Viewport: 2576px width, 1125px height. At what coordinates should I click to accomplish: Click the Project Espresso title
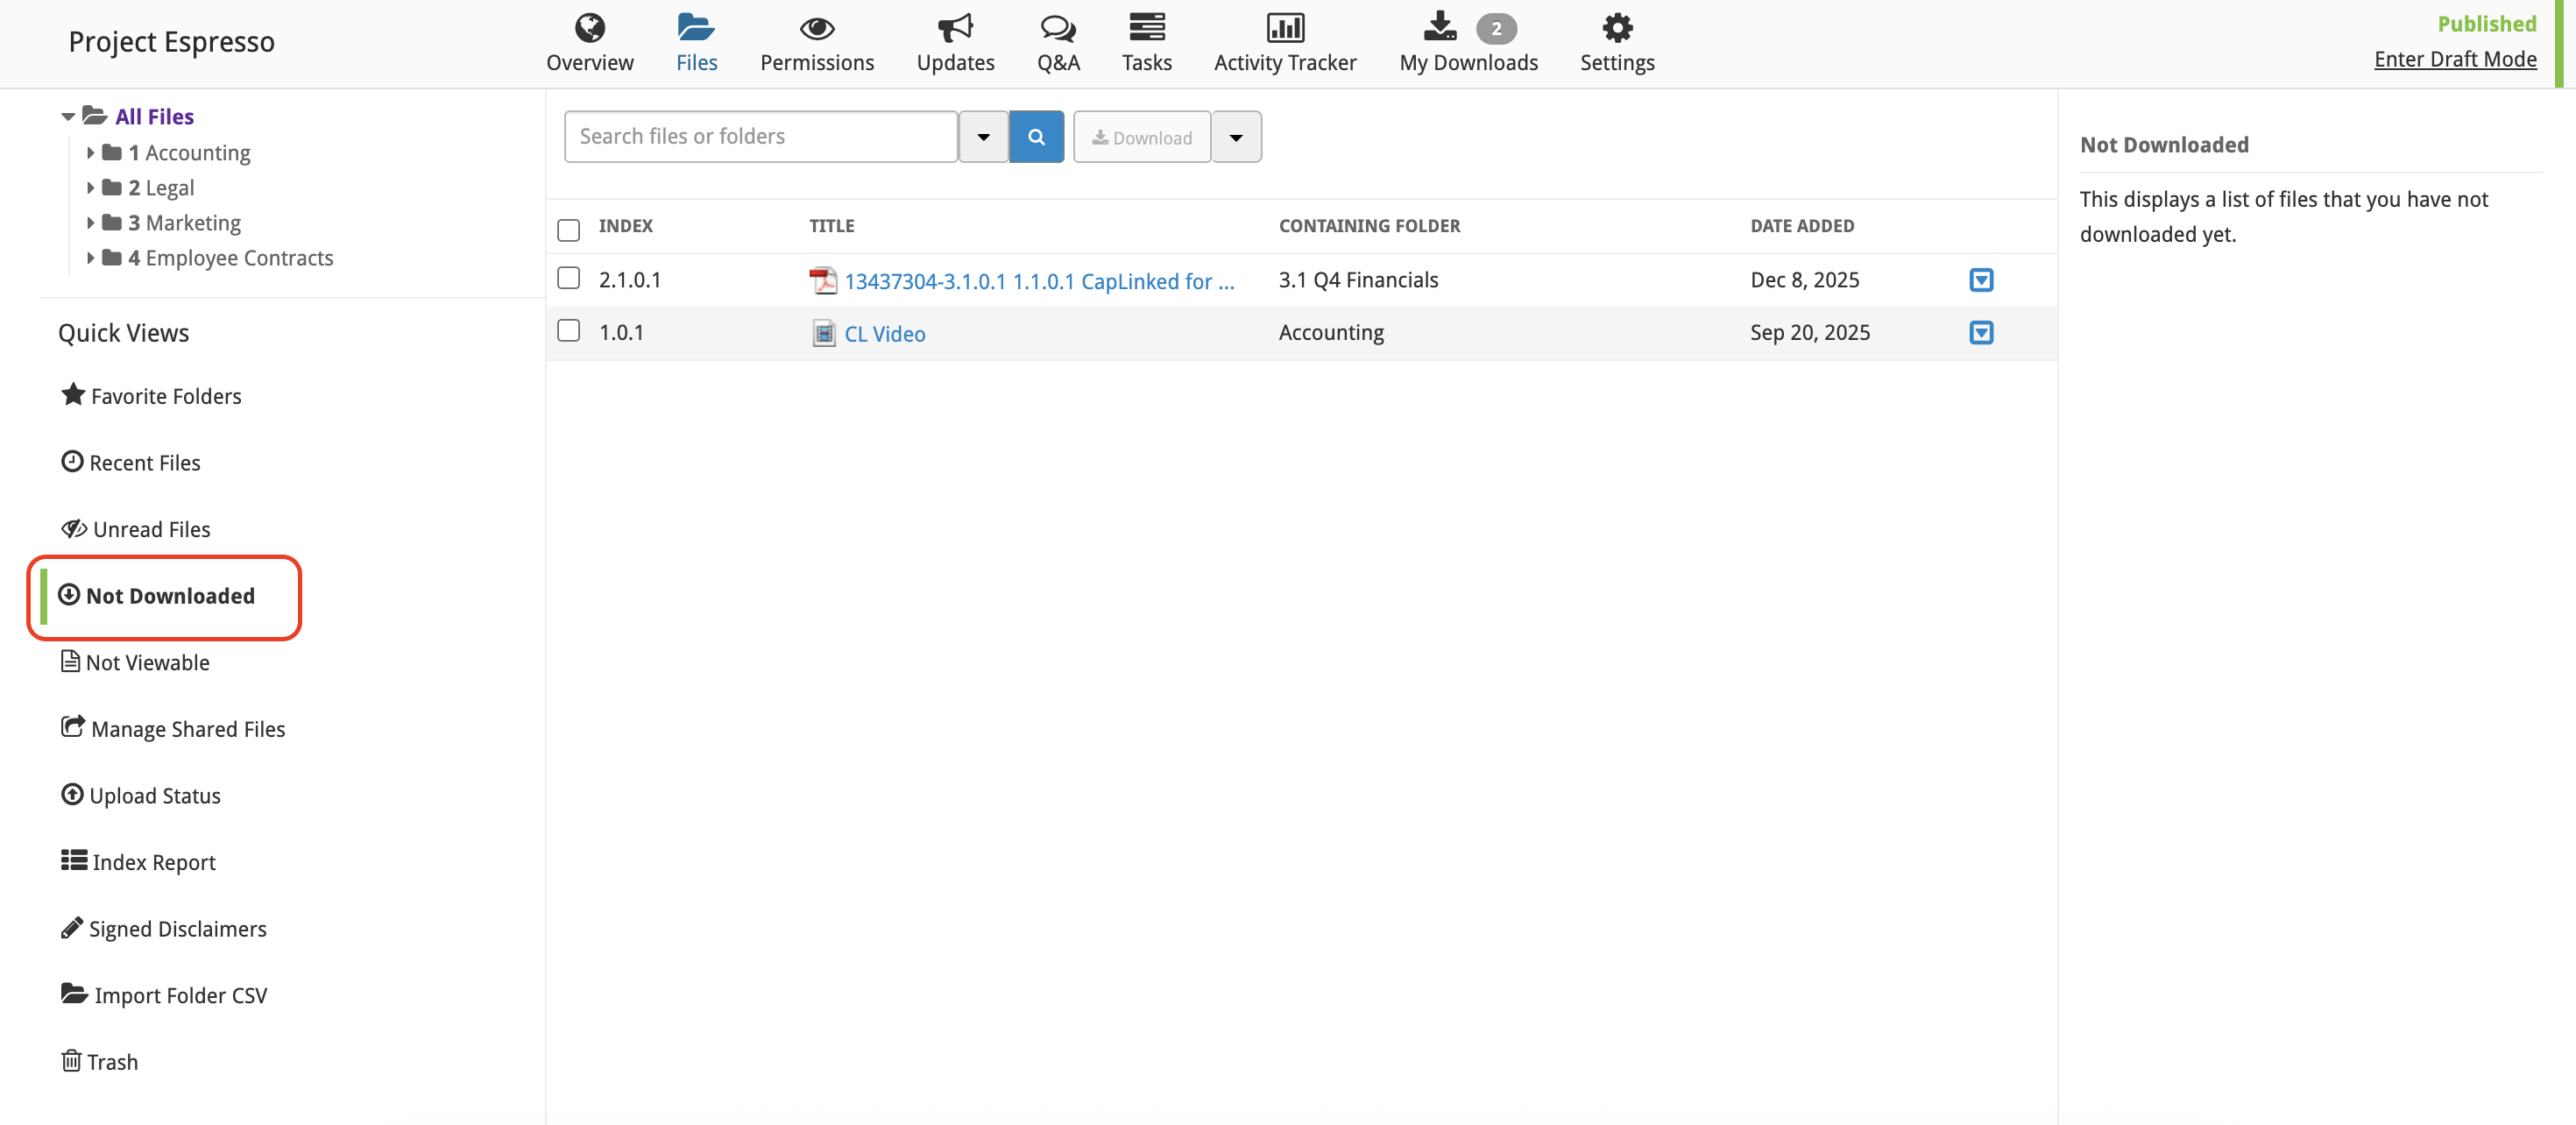tap(171, 42)
